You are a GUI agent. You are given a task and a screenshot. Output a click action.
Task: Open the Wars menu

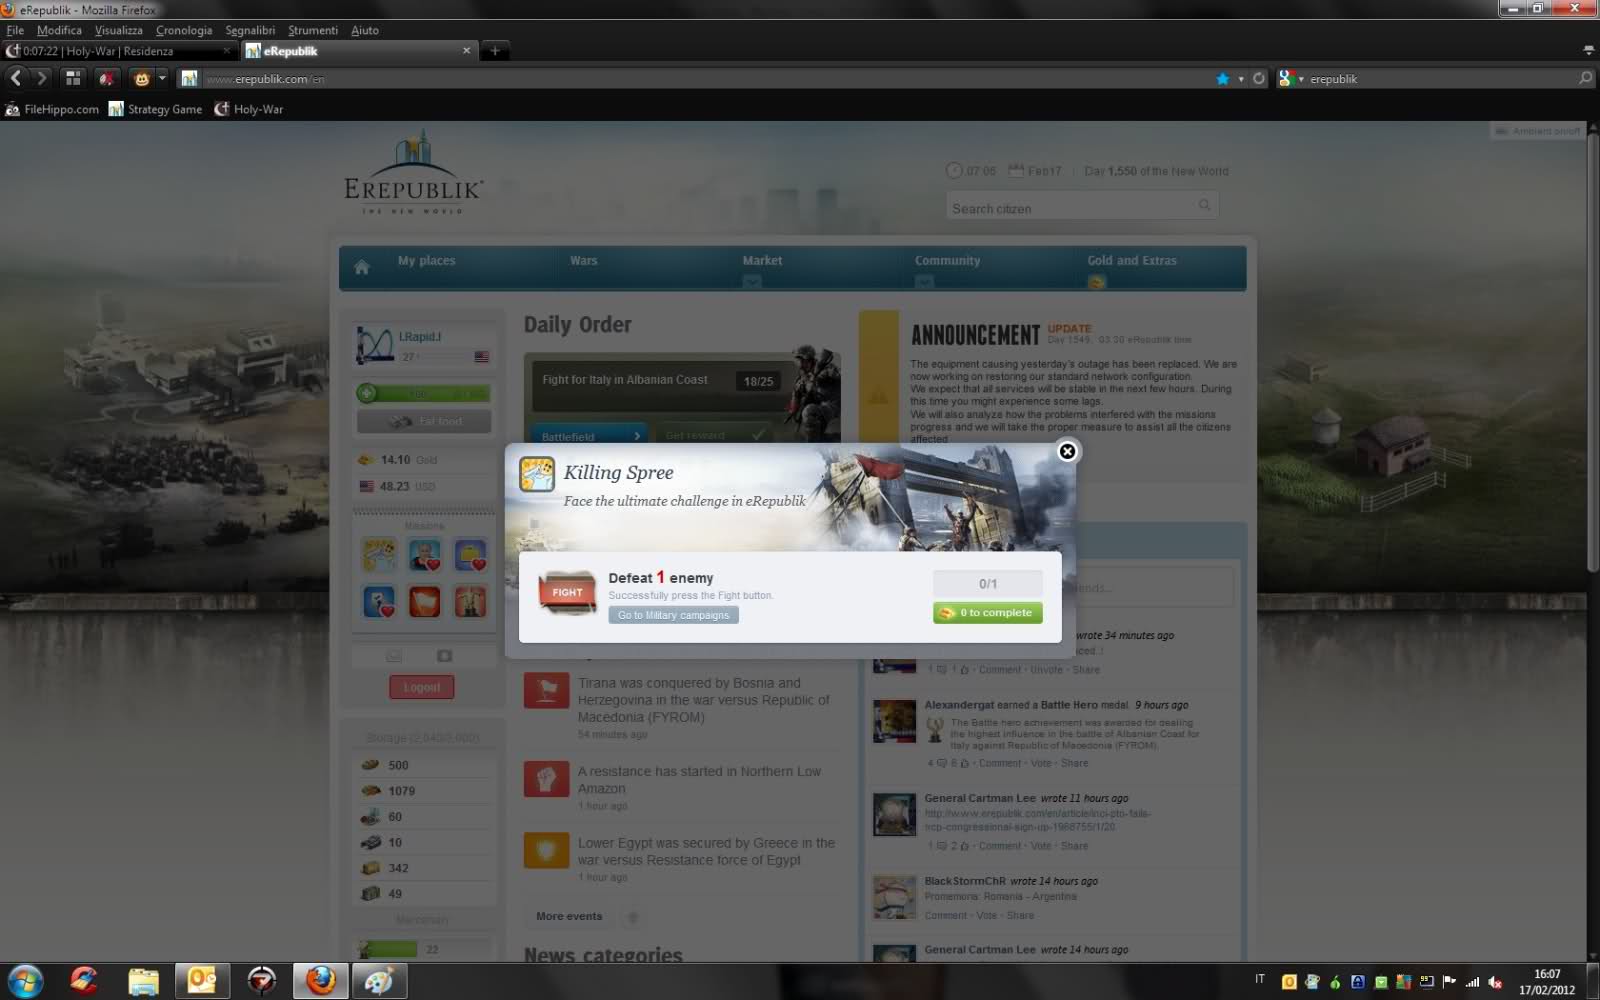click(584, 261)
